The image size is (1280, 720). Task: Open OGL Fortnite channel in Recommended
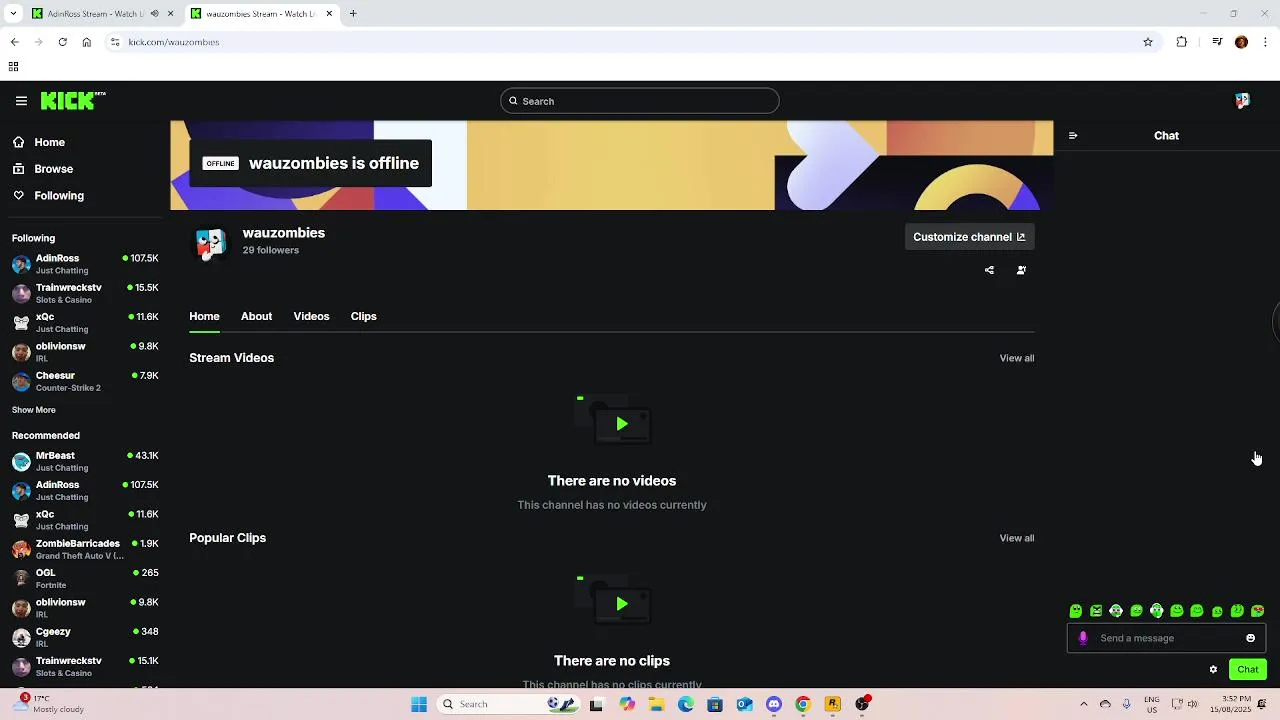pyautogui.click(x=85, y=578)
